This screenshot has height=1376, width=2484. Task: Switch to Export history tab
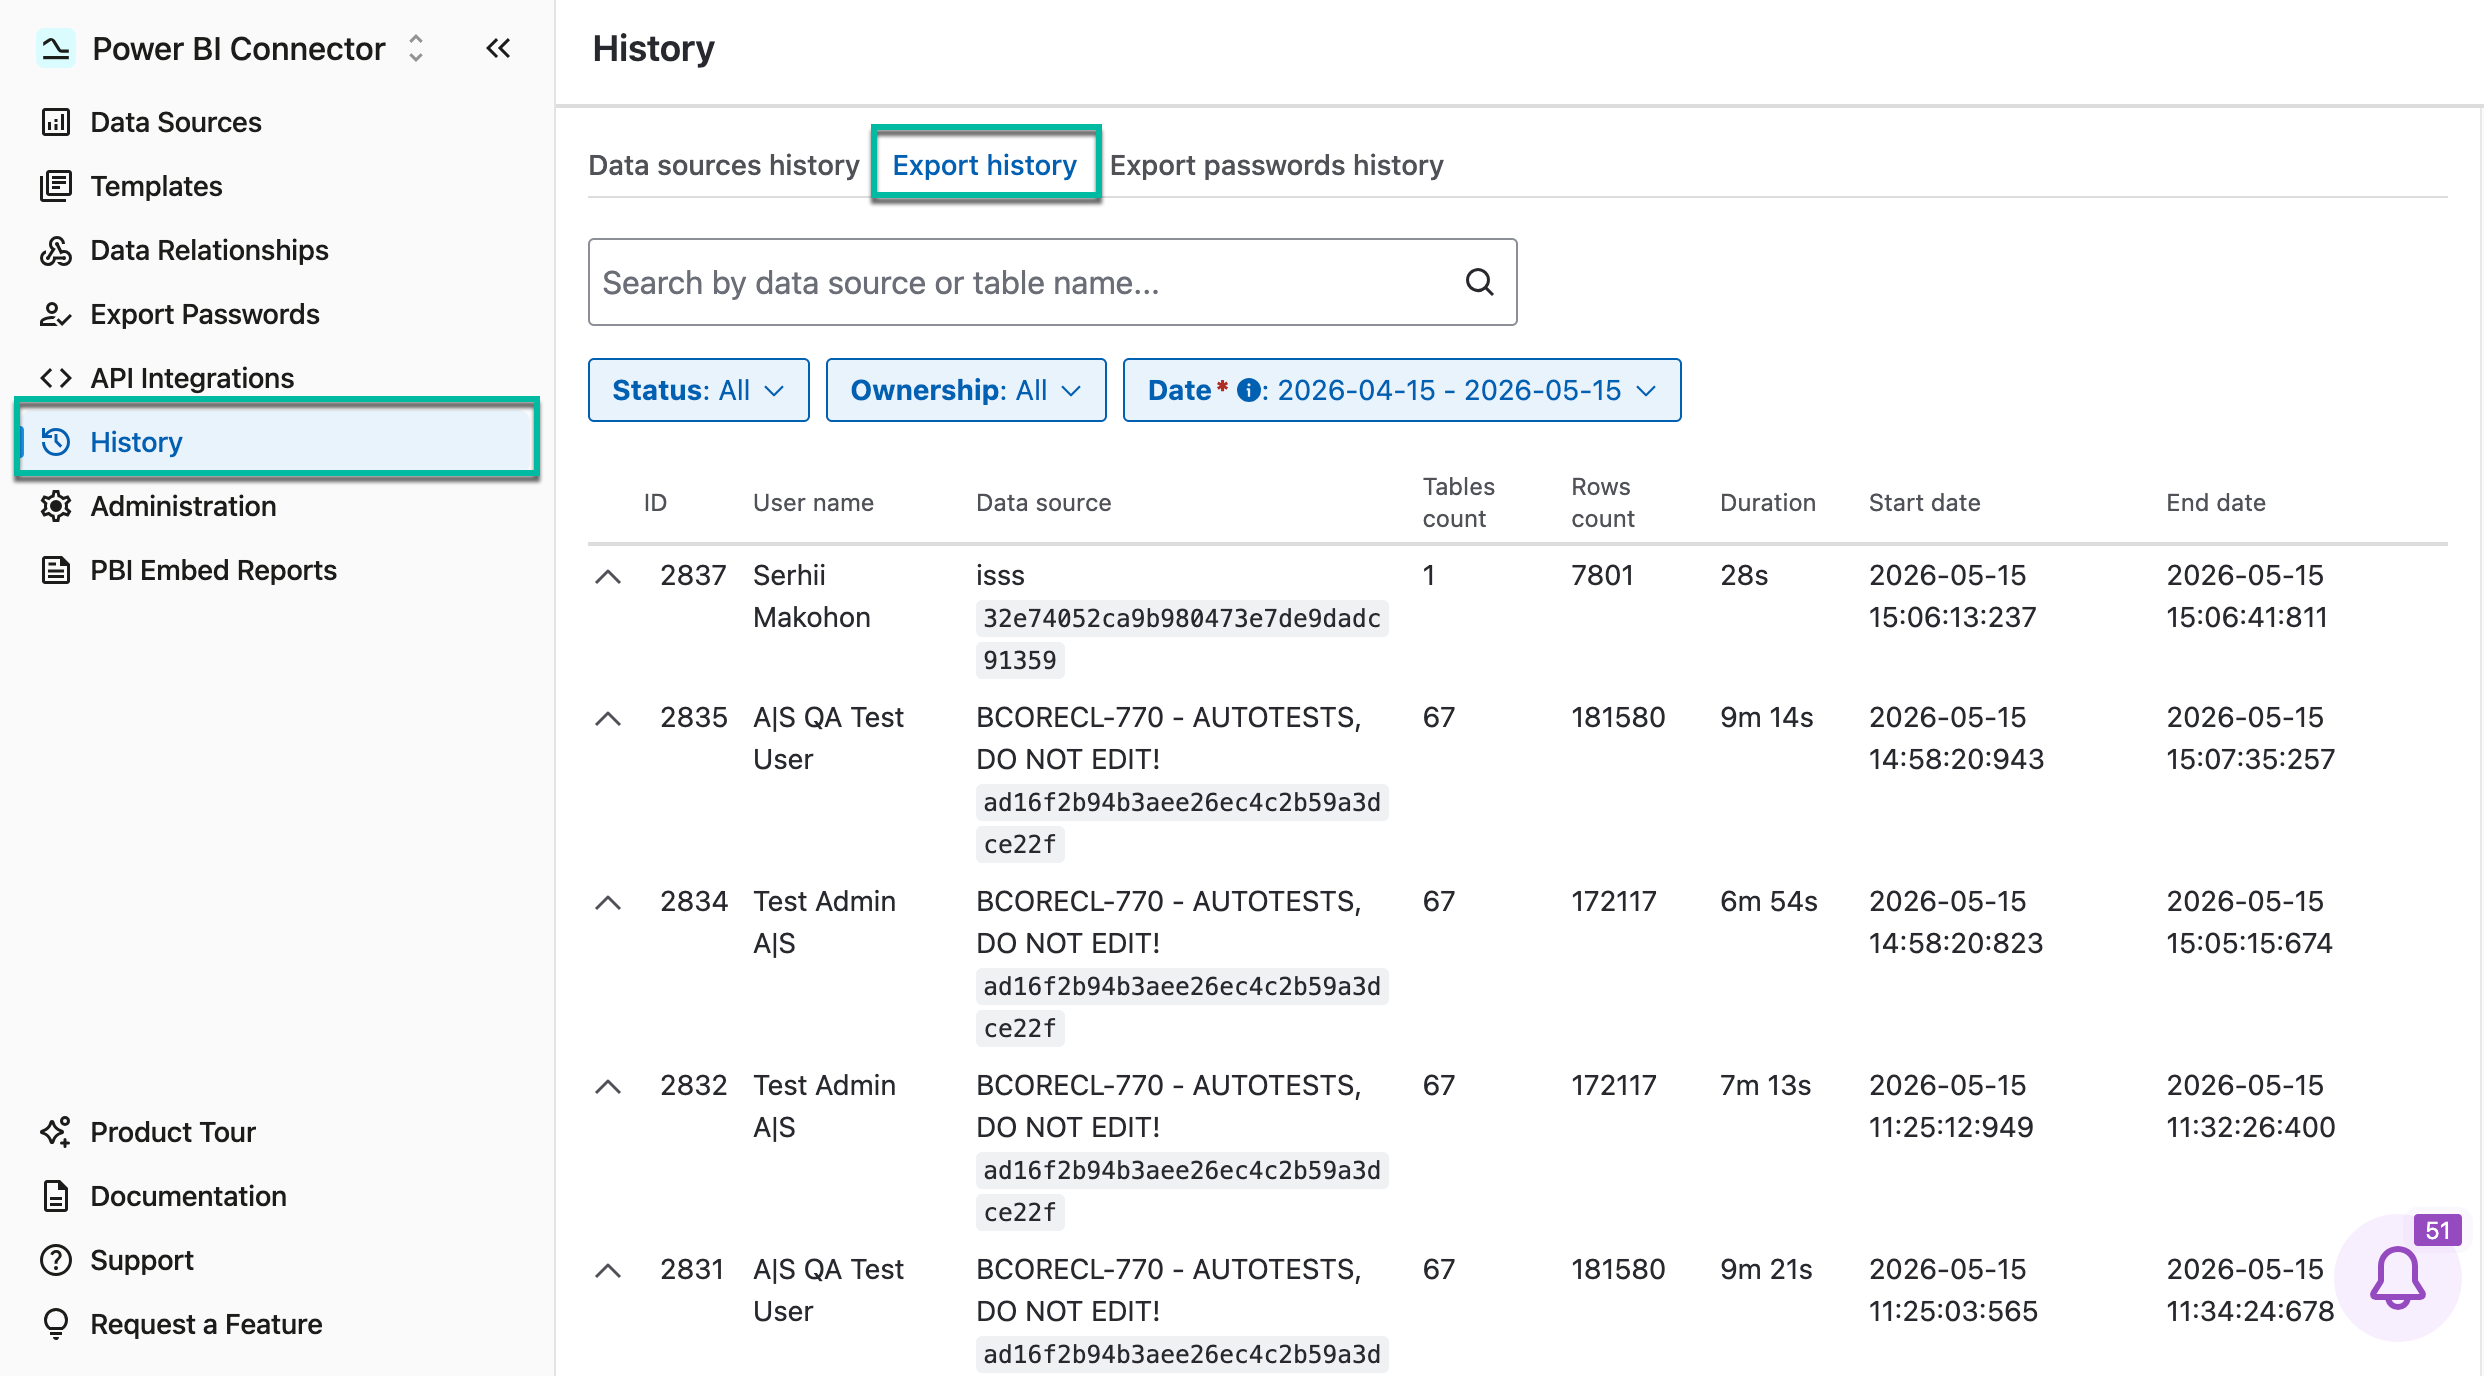[985, 165]
